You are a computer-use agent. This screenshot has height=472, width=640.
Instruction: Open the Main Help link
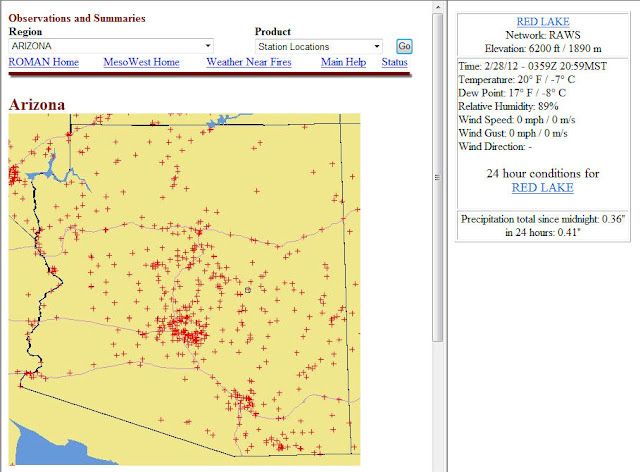click(x=343, y=62)
